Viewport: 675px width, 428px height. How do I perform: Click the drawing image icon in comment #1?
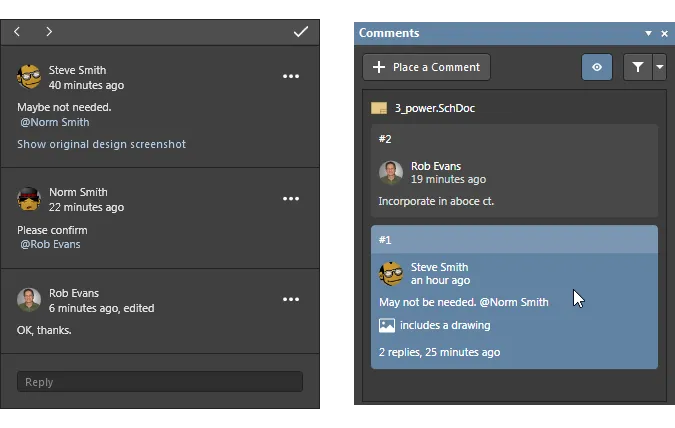[x=387, y=325]
